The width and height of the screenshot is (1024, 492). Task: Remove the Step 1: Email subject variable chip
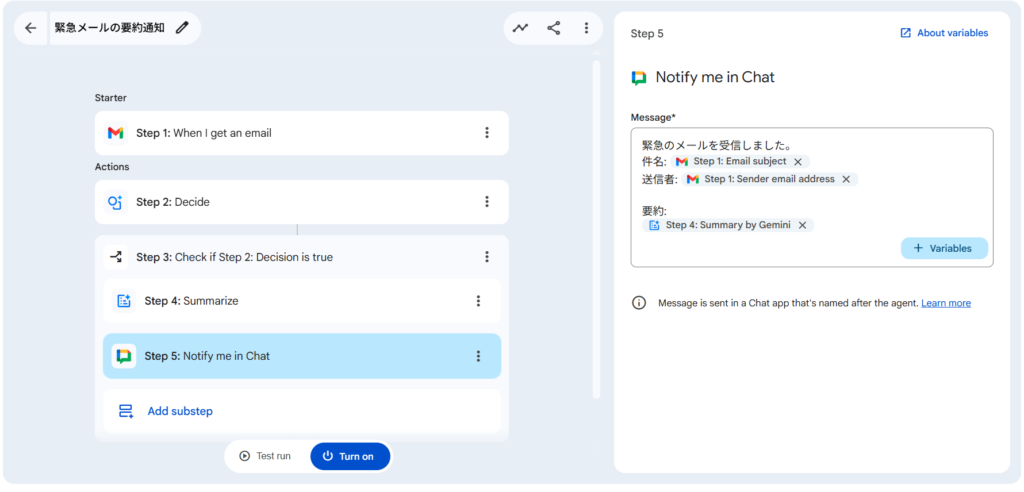(798, 162)
